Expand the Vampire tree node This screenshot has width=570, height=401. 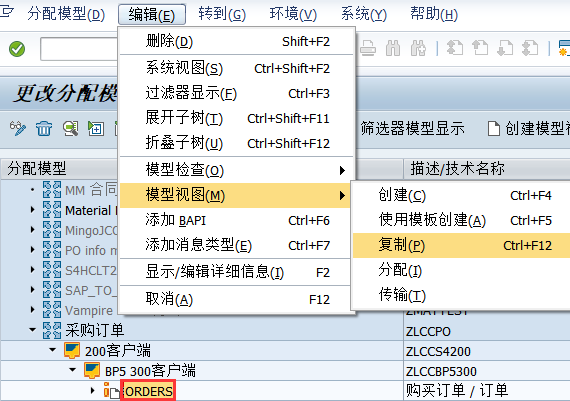click(x=33, y=310)
